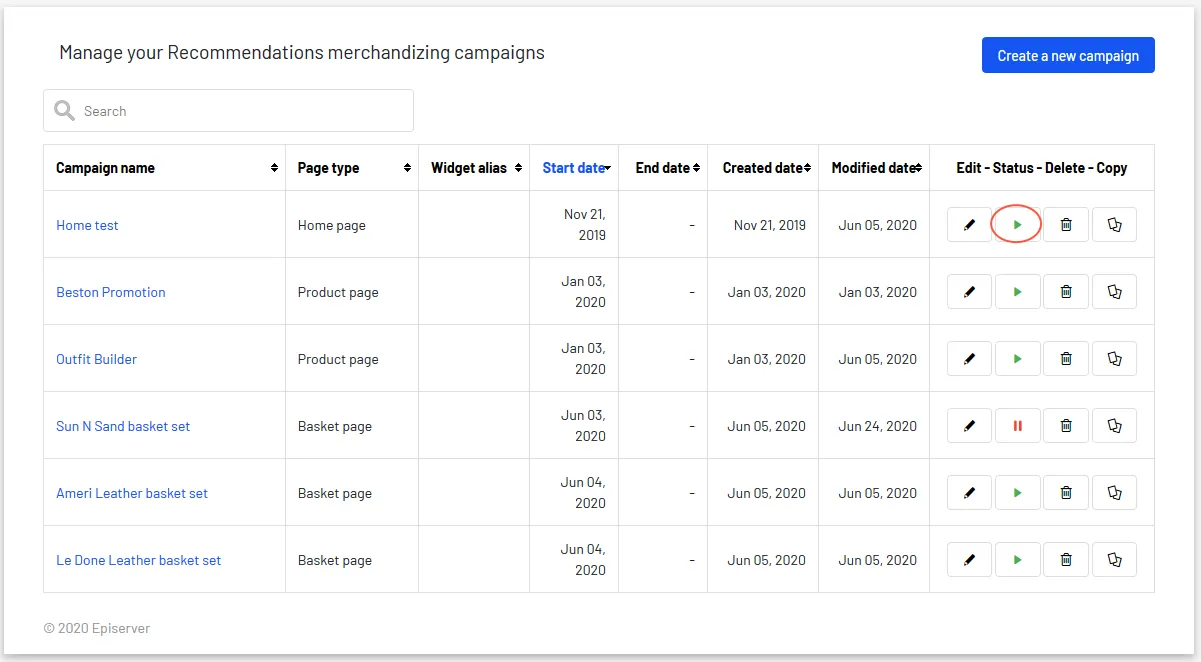Sort by Modified date column

pos(874,168)
